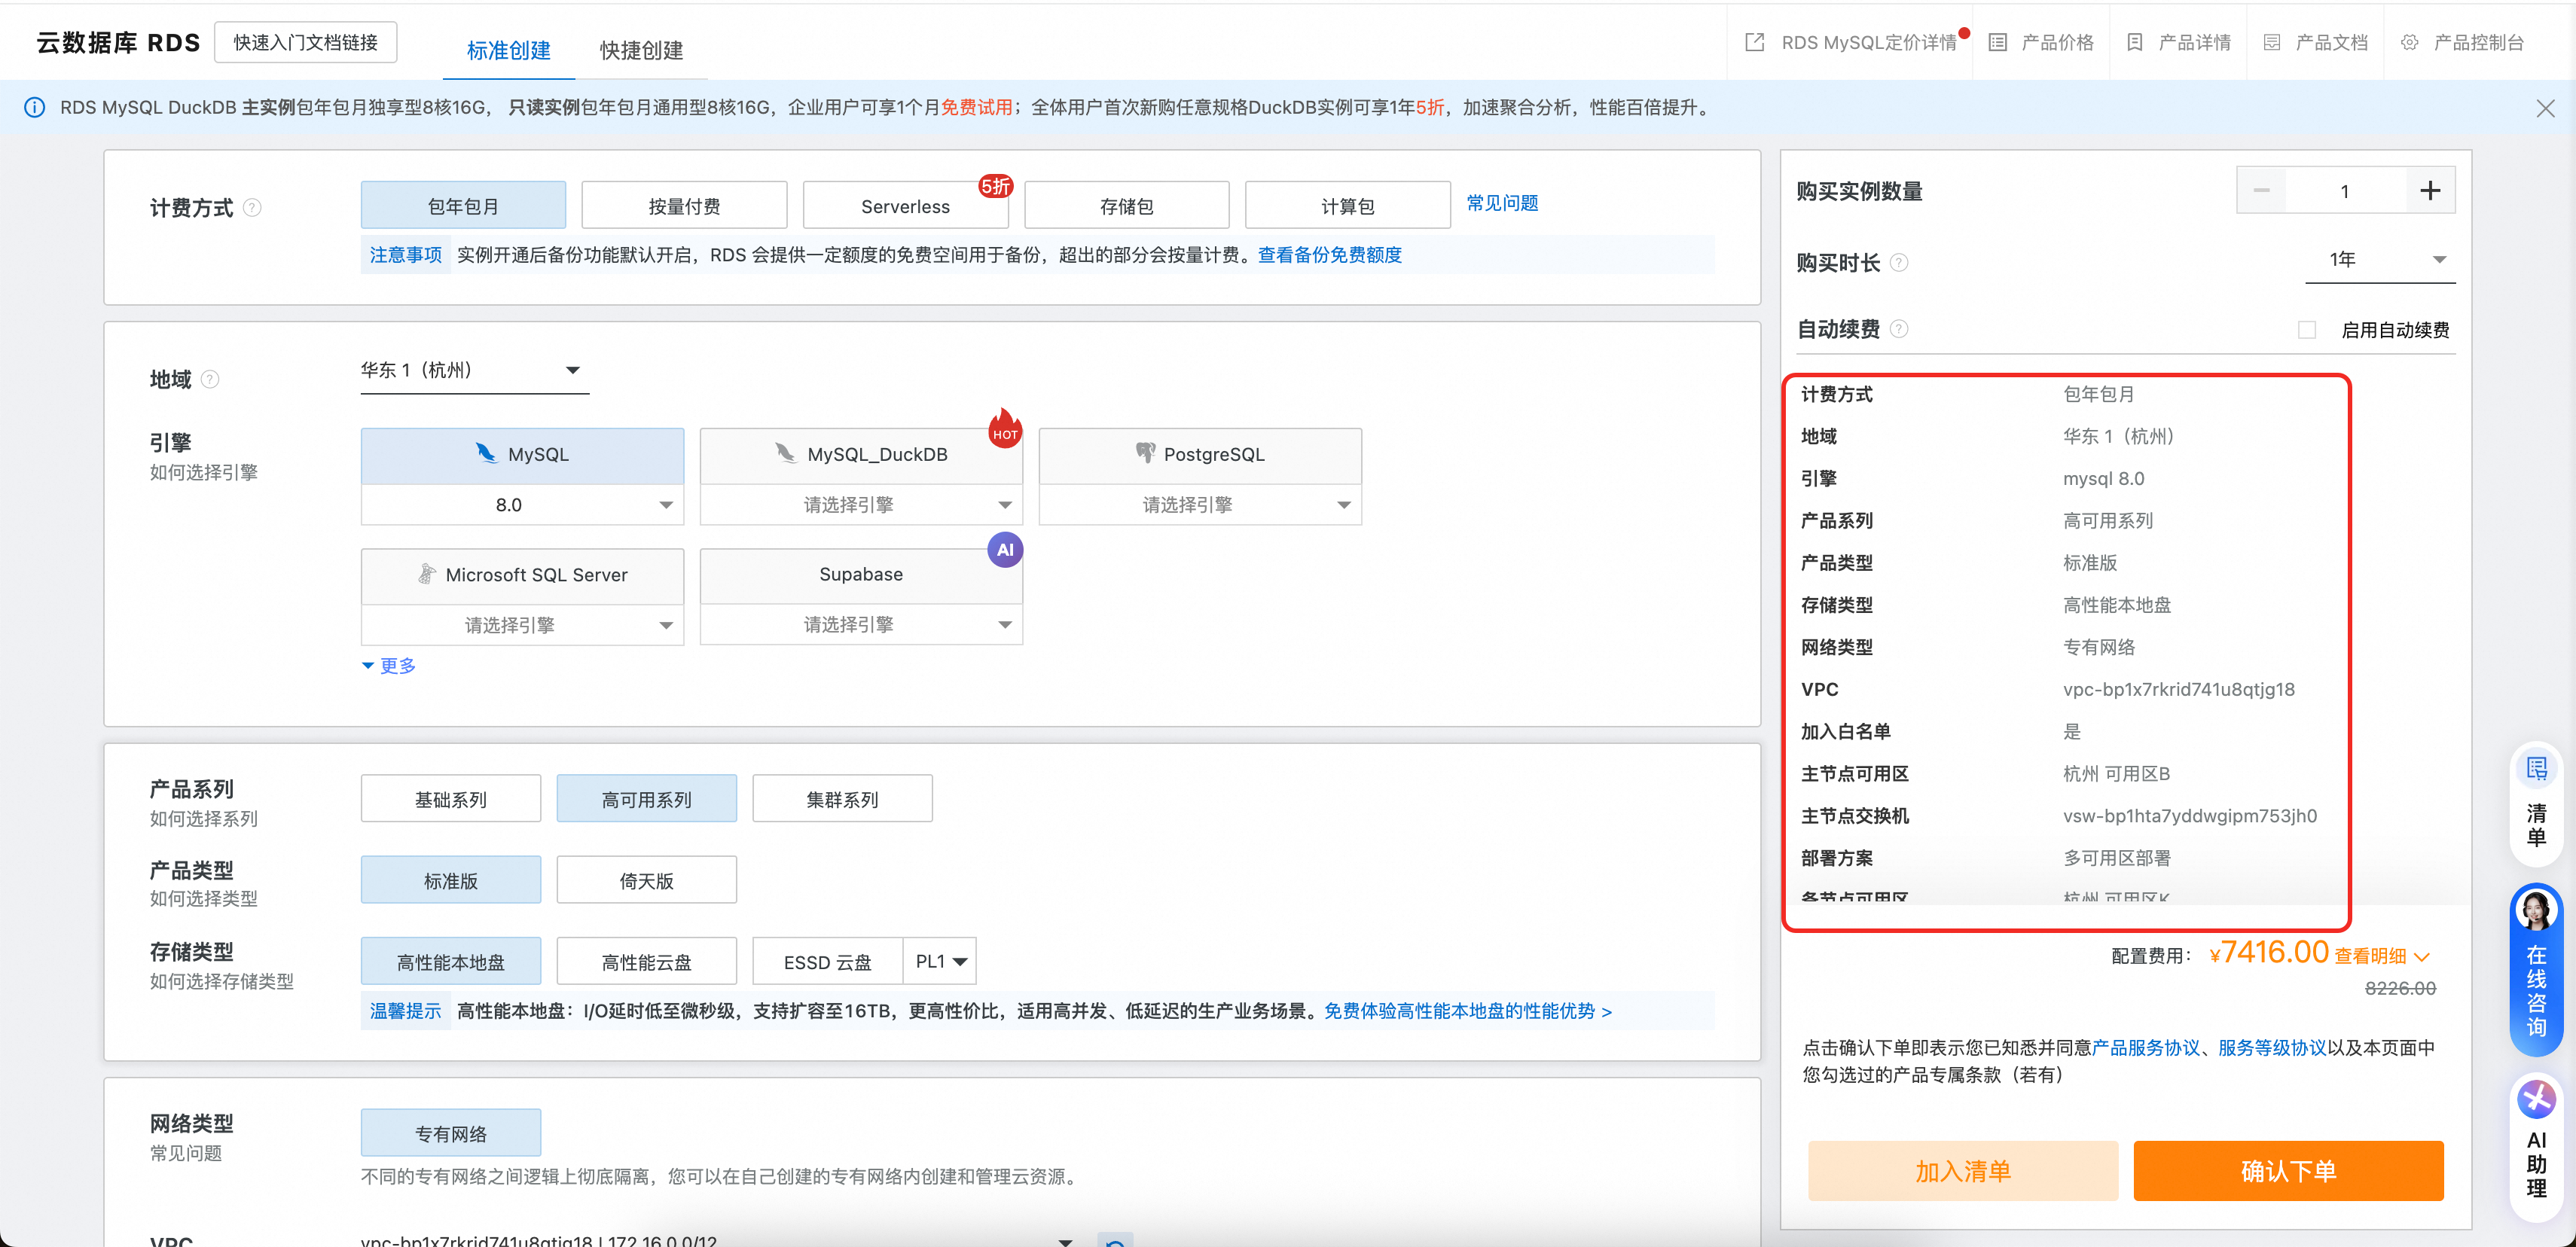Click the 产品控制台 gear icon
This screenshot has width=2576, height=1247.
(x=2409, y=42)
